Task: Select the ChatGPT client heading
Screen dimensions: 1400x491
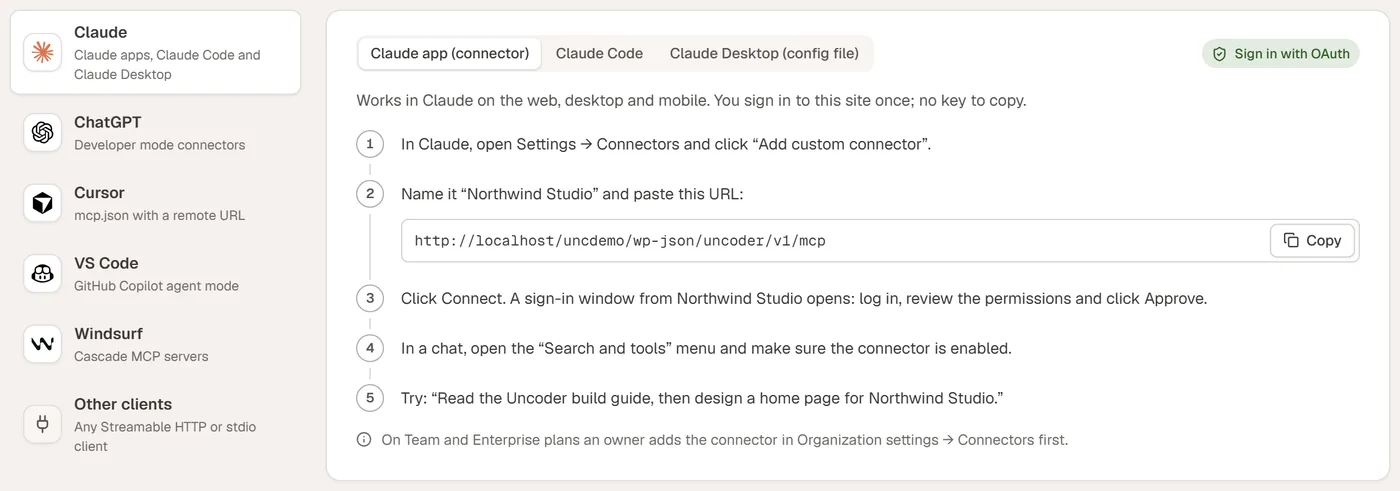Action: coord(108,122)
